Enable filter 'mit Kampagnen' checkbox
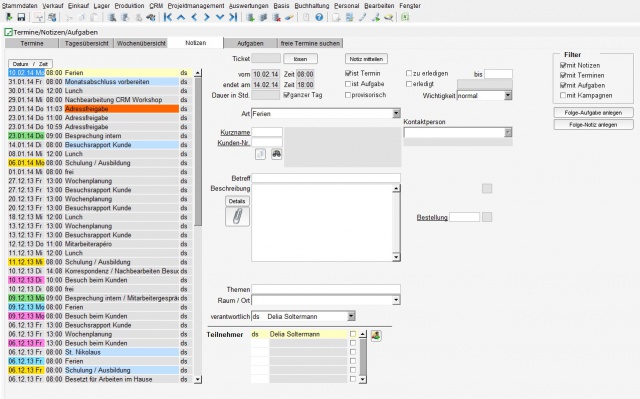The width and height of the screenshot is (640, 399). coord(563,95)
